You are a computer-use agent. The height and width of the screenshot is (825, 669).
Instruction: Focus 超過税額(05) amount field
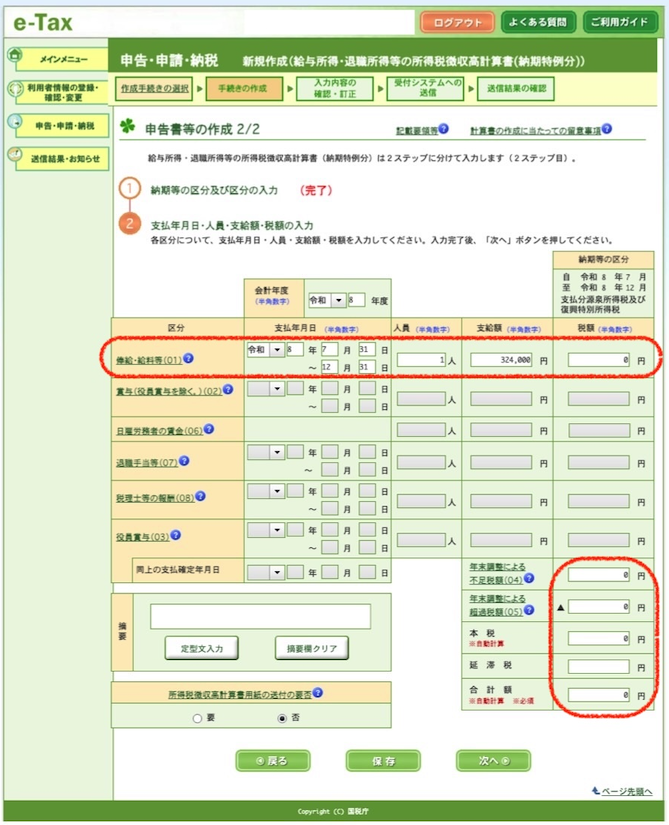pos(599,607)
